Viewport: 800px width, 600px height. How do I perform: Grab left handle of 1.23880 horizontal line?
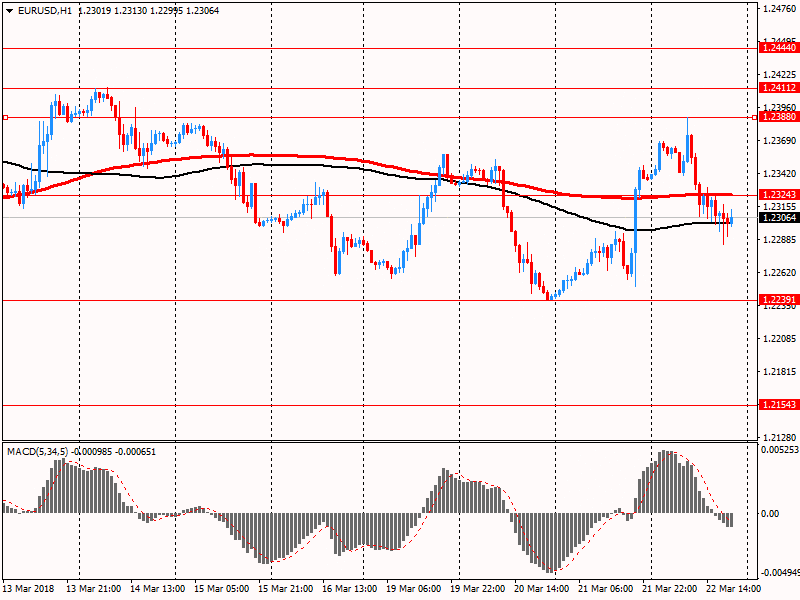5,117
